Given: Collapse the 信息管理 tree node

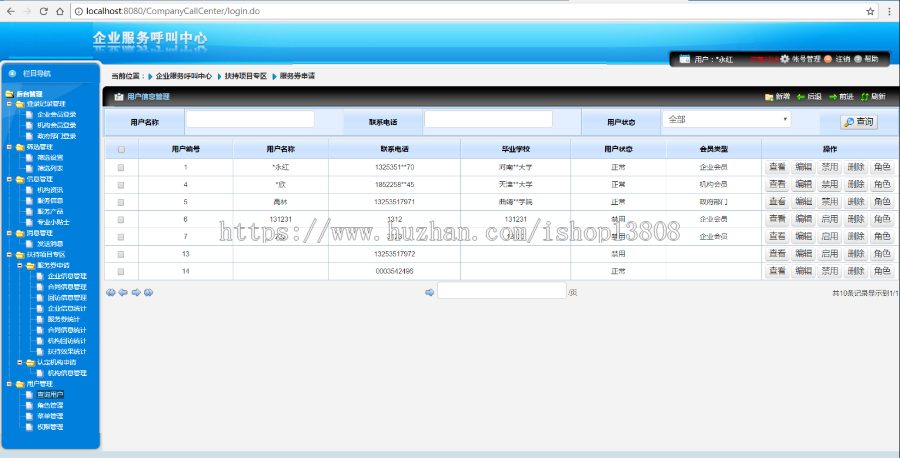Looking at the screenshot, I should (9, 179).
